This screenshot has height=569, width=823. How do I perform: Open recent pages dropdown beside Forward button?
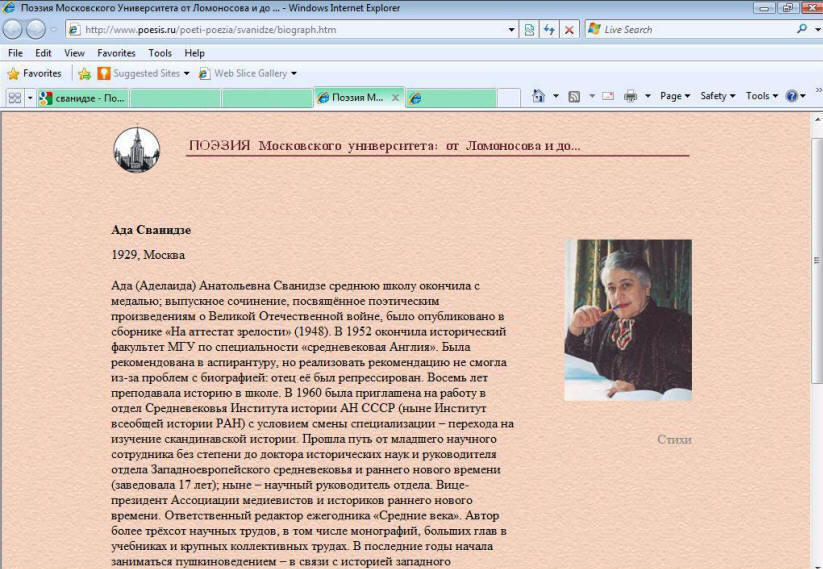(x=53, y=29)
